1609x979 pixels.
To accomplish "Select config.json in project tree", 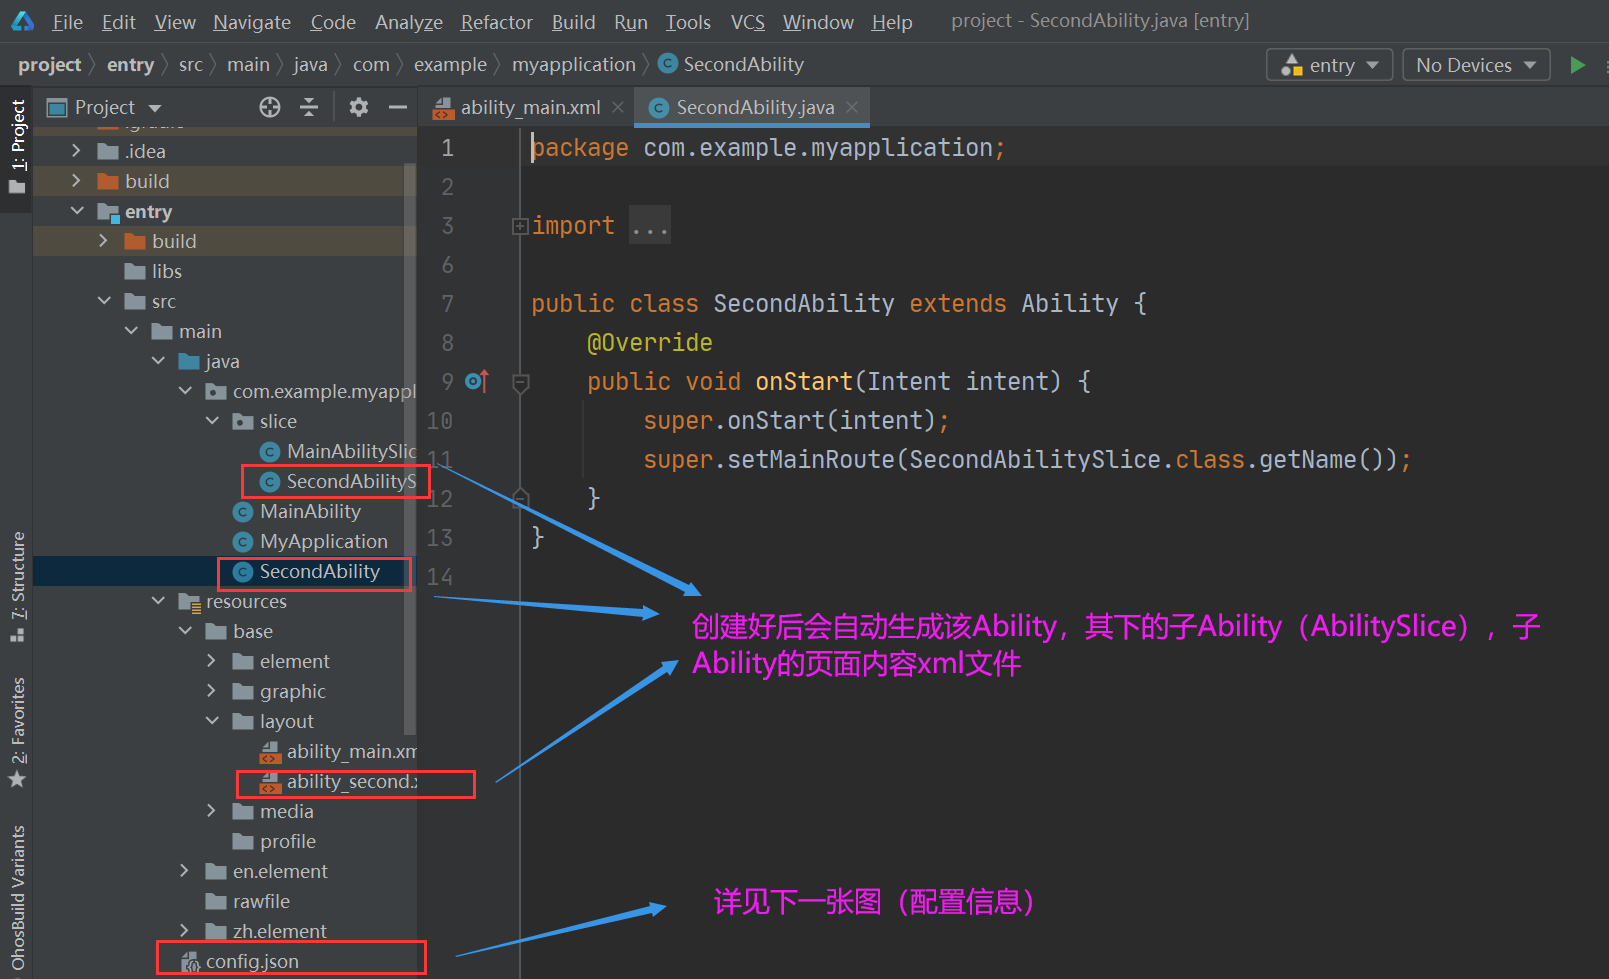I will (252, 961).
